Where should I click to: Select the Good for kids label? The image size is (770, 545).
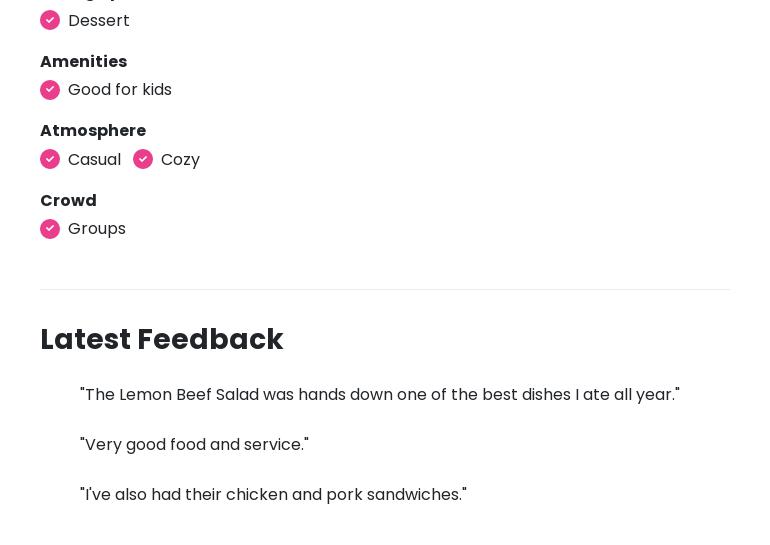120,90
